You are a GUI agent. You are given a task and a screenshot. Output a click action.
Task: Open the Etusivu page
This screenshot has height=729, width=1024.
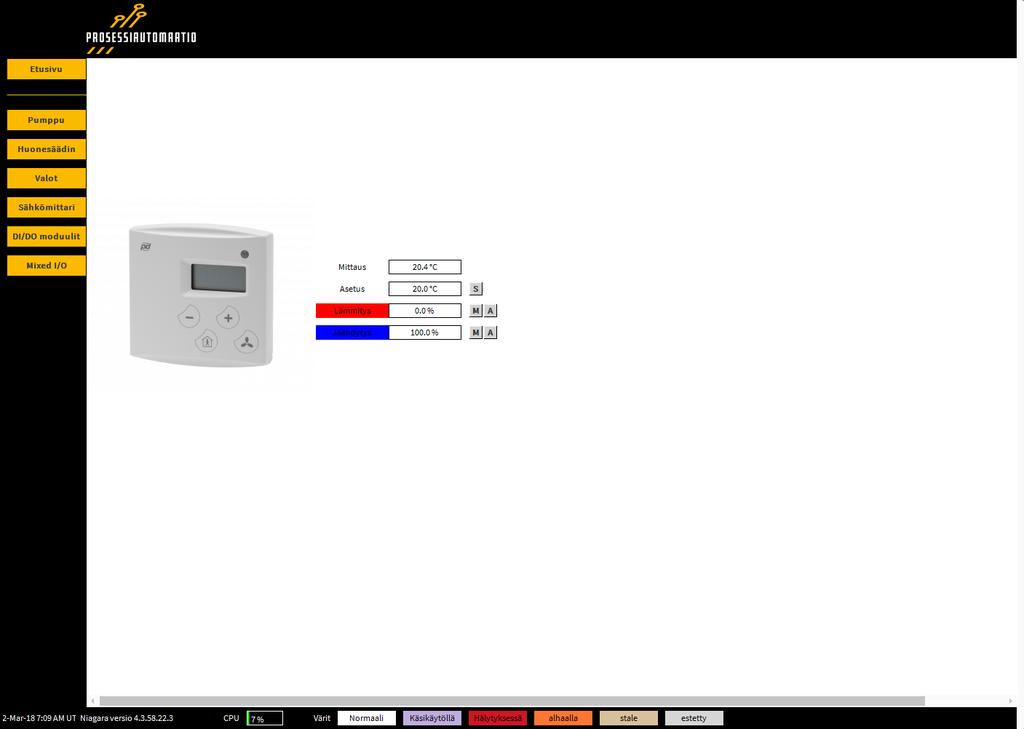[x=46, y=69]
